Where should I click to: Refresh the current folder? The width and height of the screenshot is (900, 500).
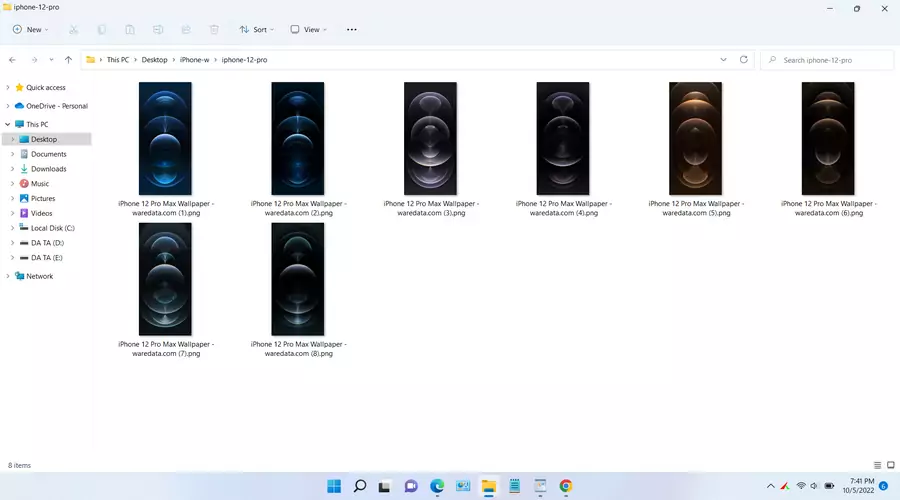pos(743,60)
